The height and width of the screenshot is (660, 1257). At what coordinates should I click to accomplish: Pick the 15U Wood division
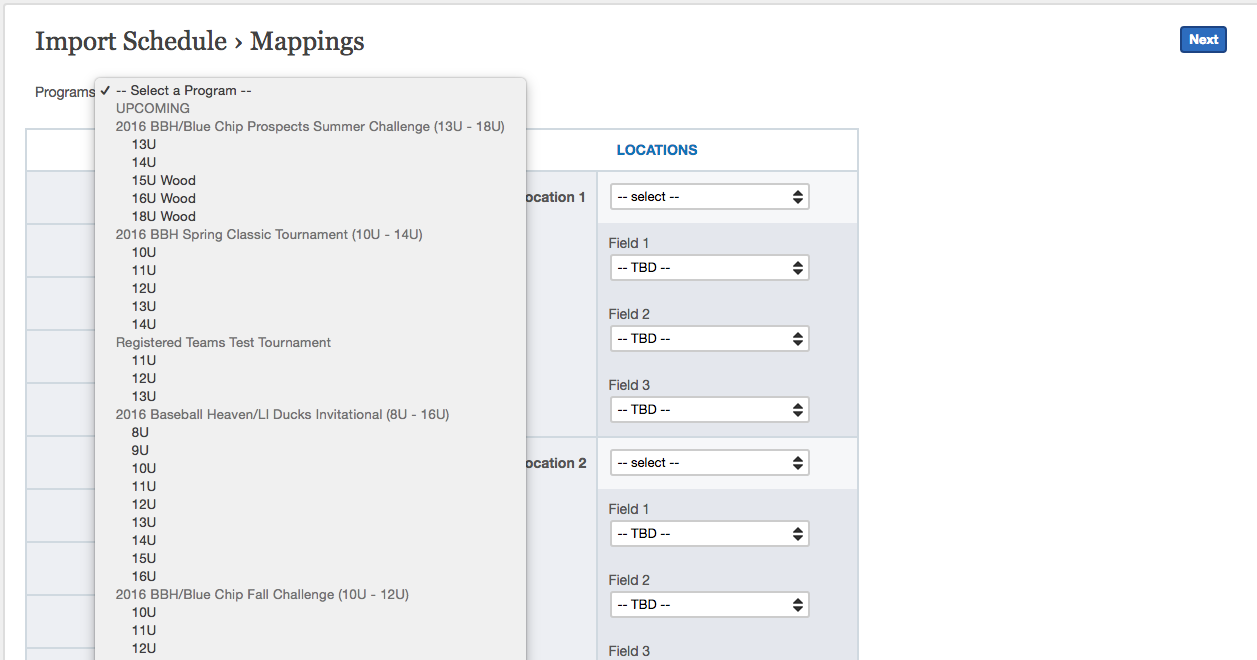(x=310, y=180)
